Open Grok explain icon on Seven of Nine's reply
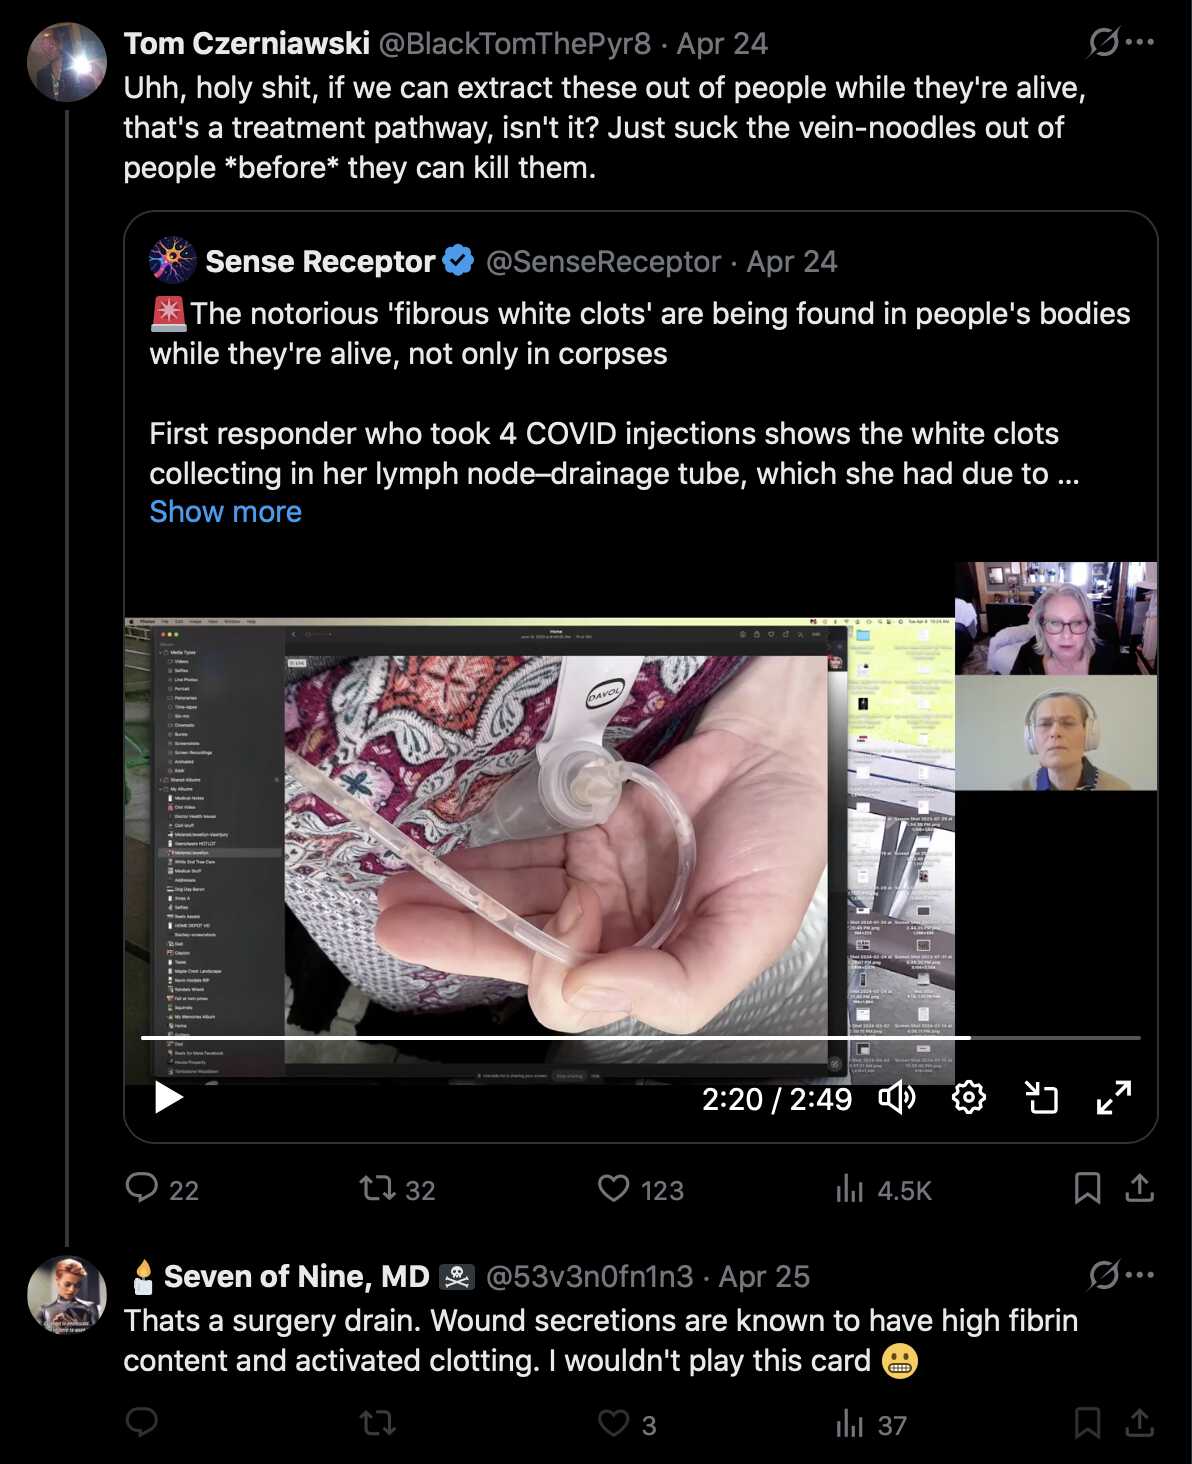This screenshot has width=1192, height=1464. tap(1103, 1275)
